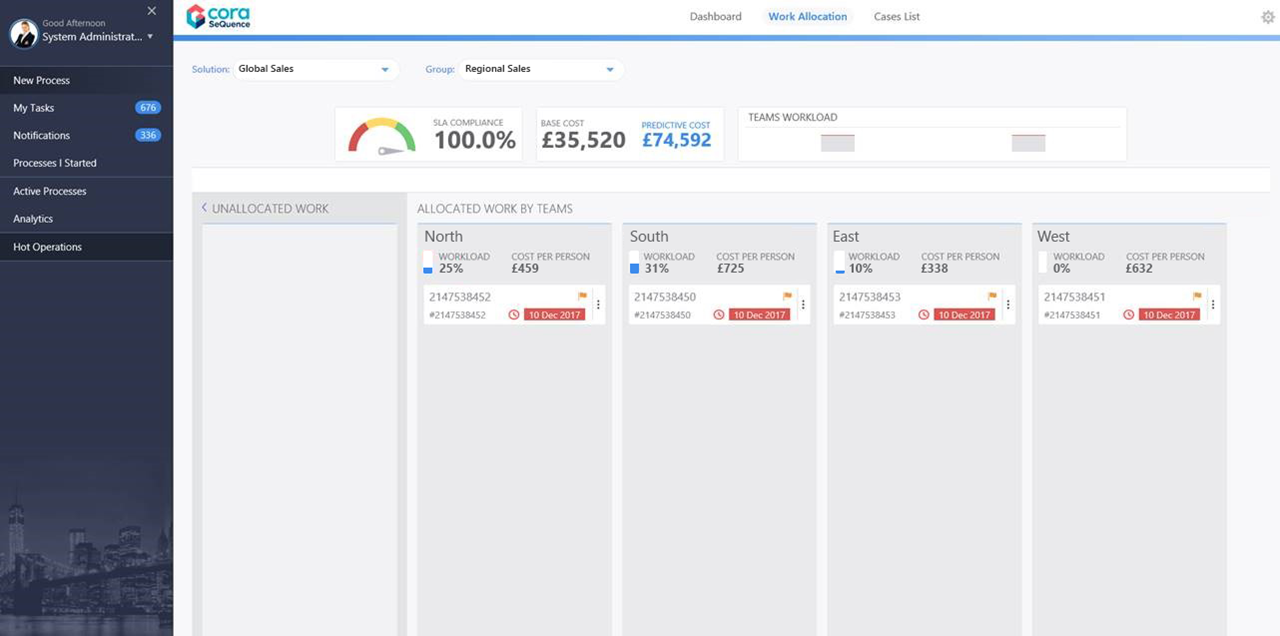The height and width of the screenshot is (636, 1280).
Task: Click the predictive cost £74,592
Action: coord(677,141)
